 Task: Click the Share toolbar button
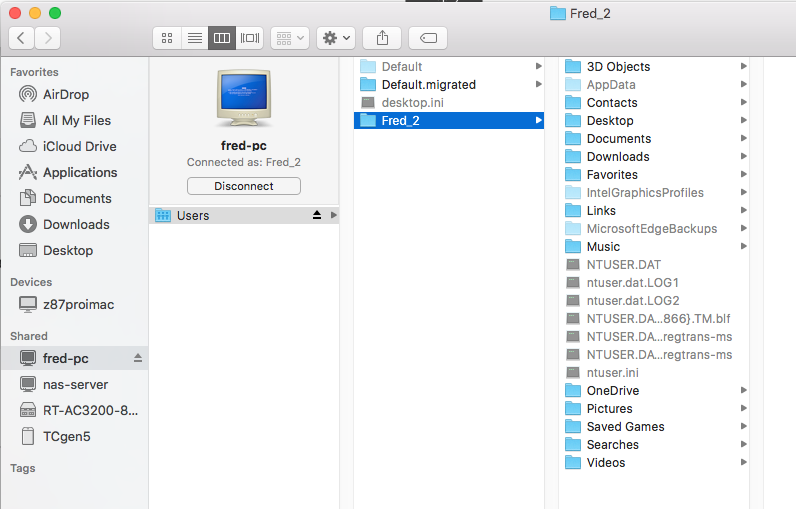(x=382, y=38)
